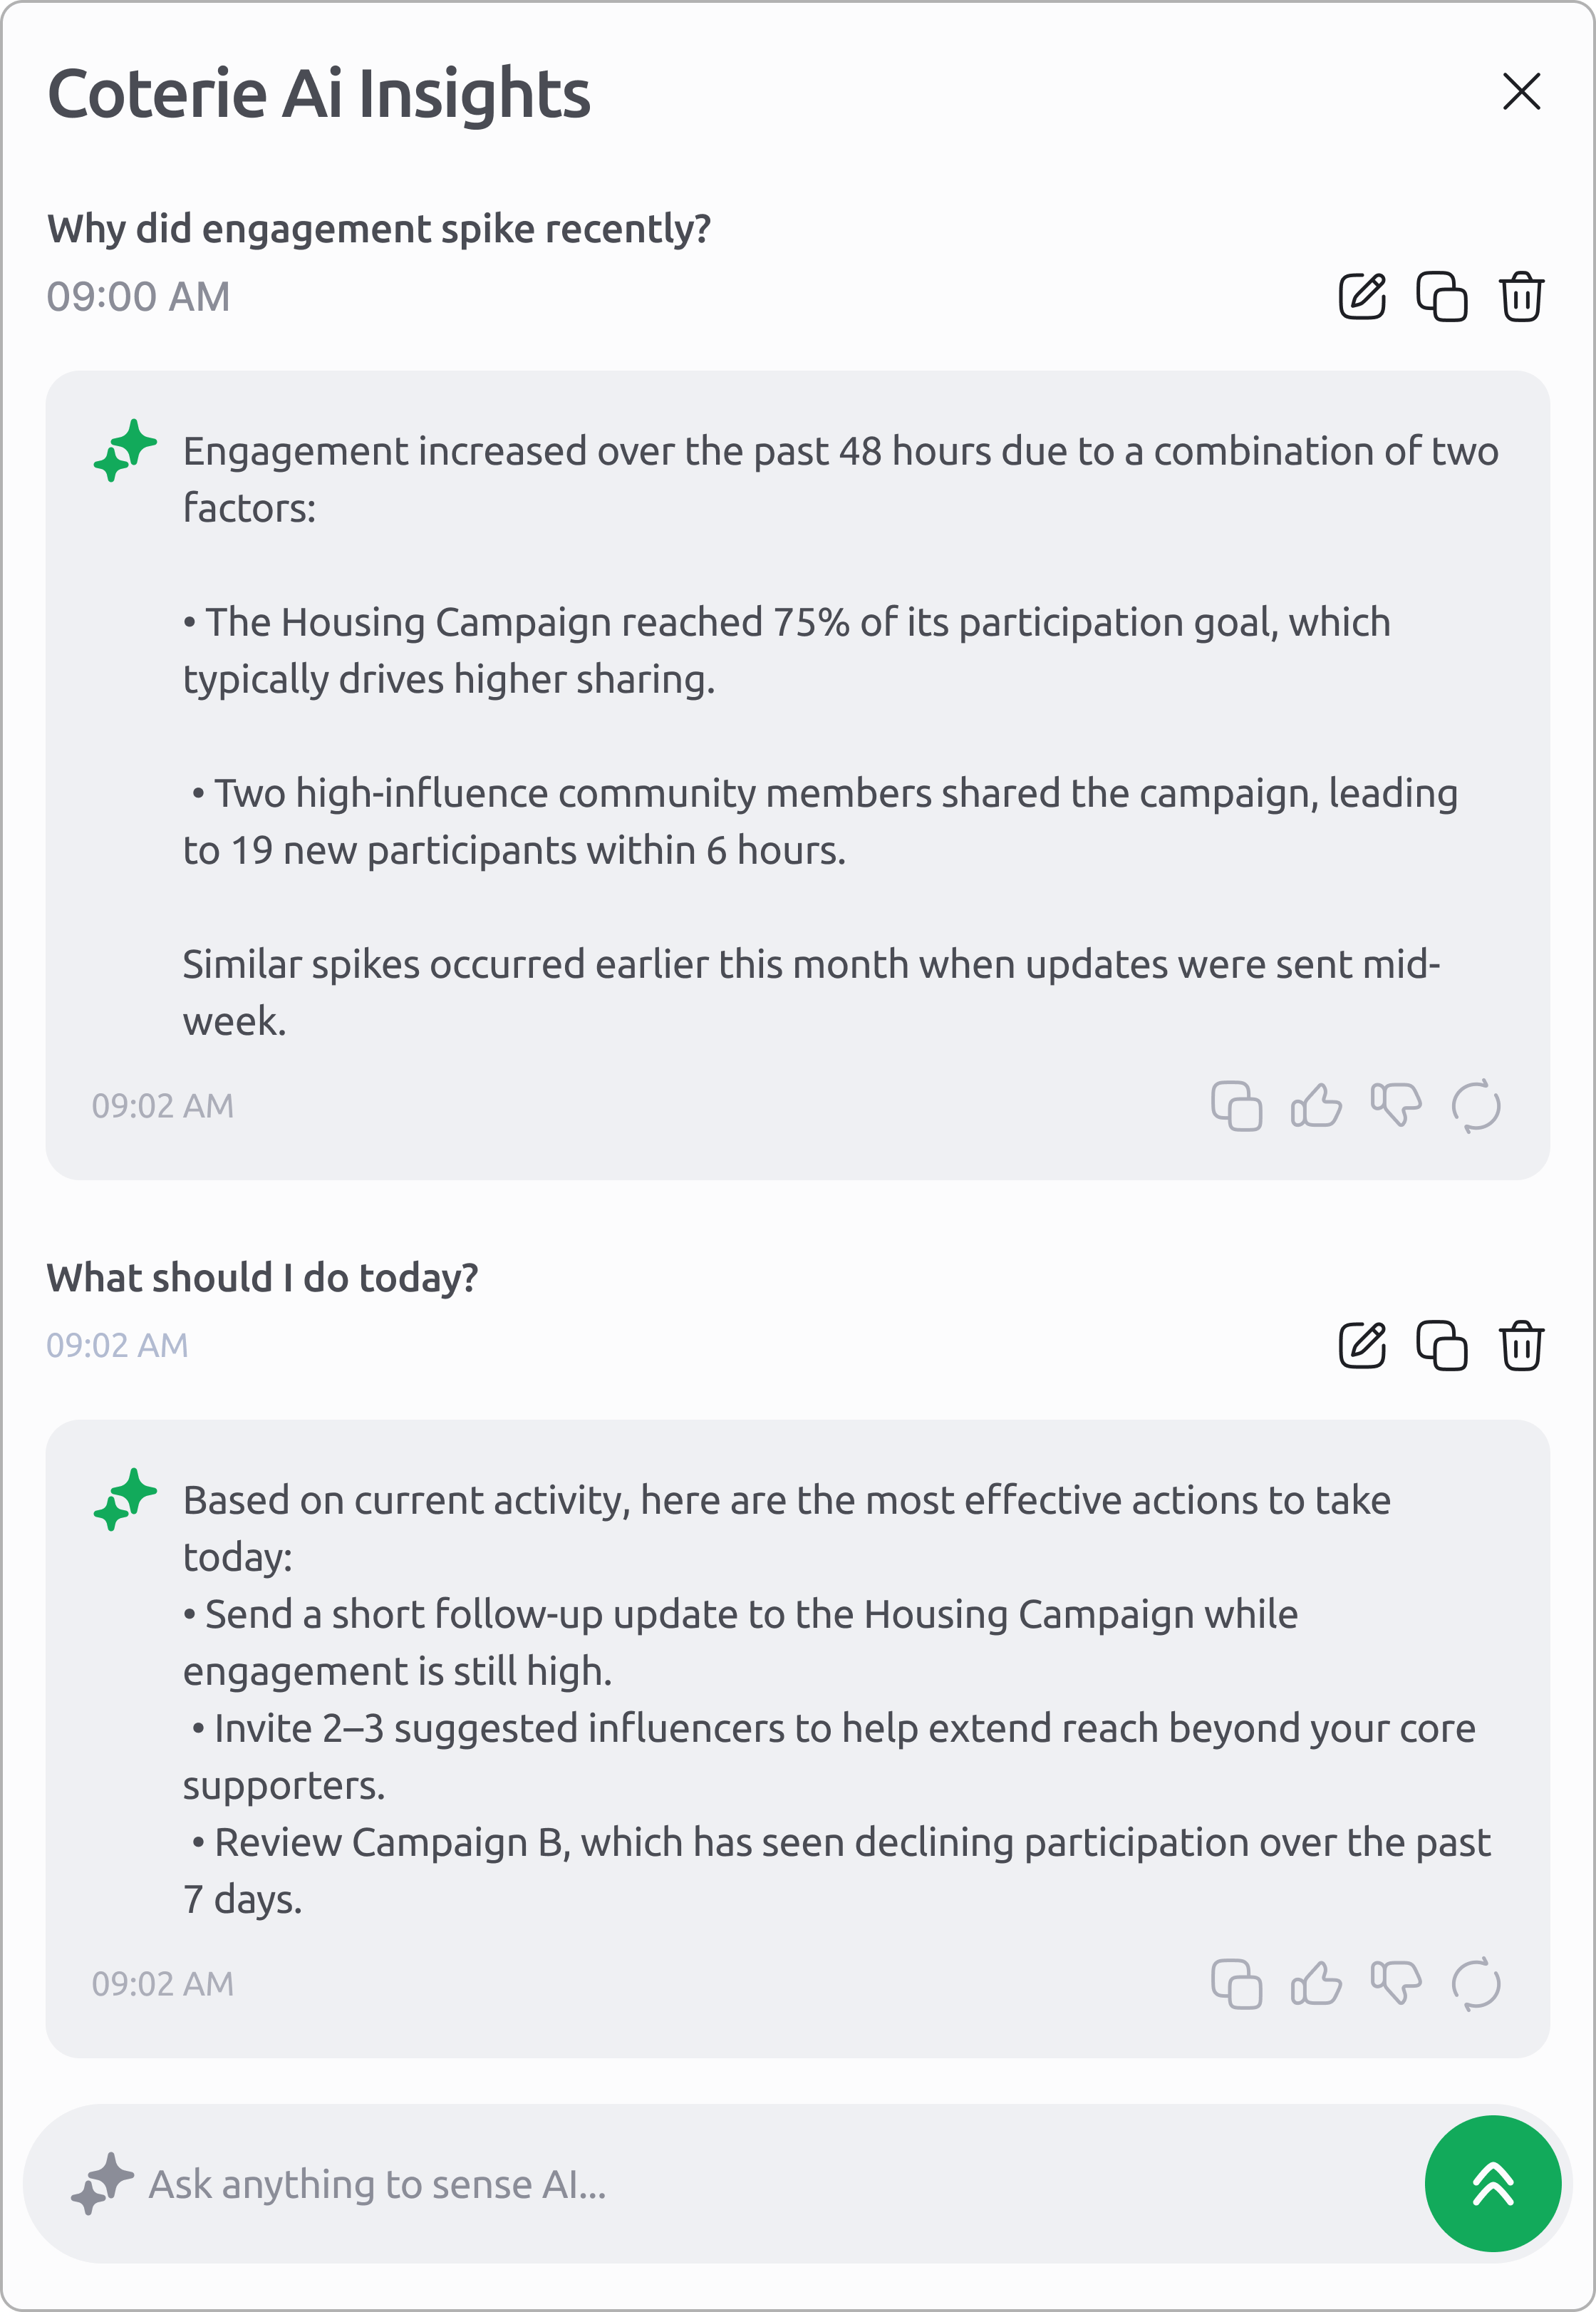This screenshot has width=1596, height=2312.
Task: Copy the 'What should I do today?' question
Action: point(1441,1345)
